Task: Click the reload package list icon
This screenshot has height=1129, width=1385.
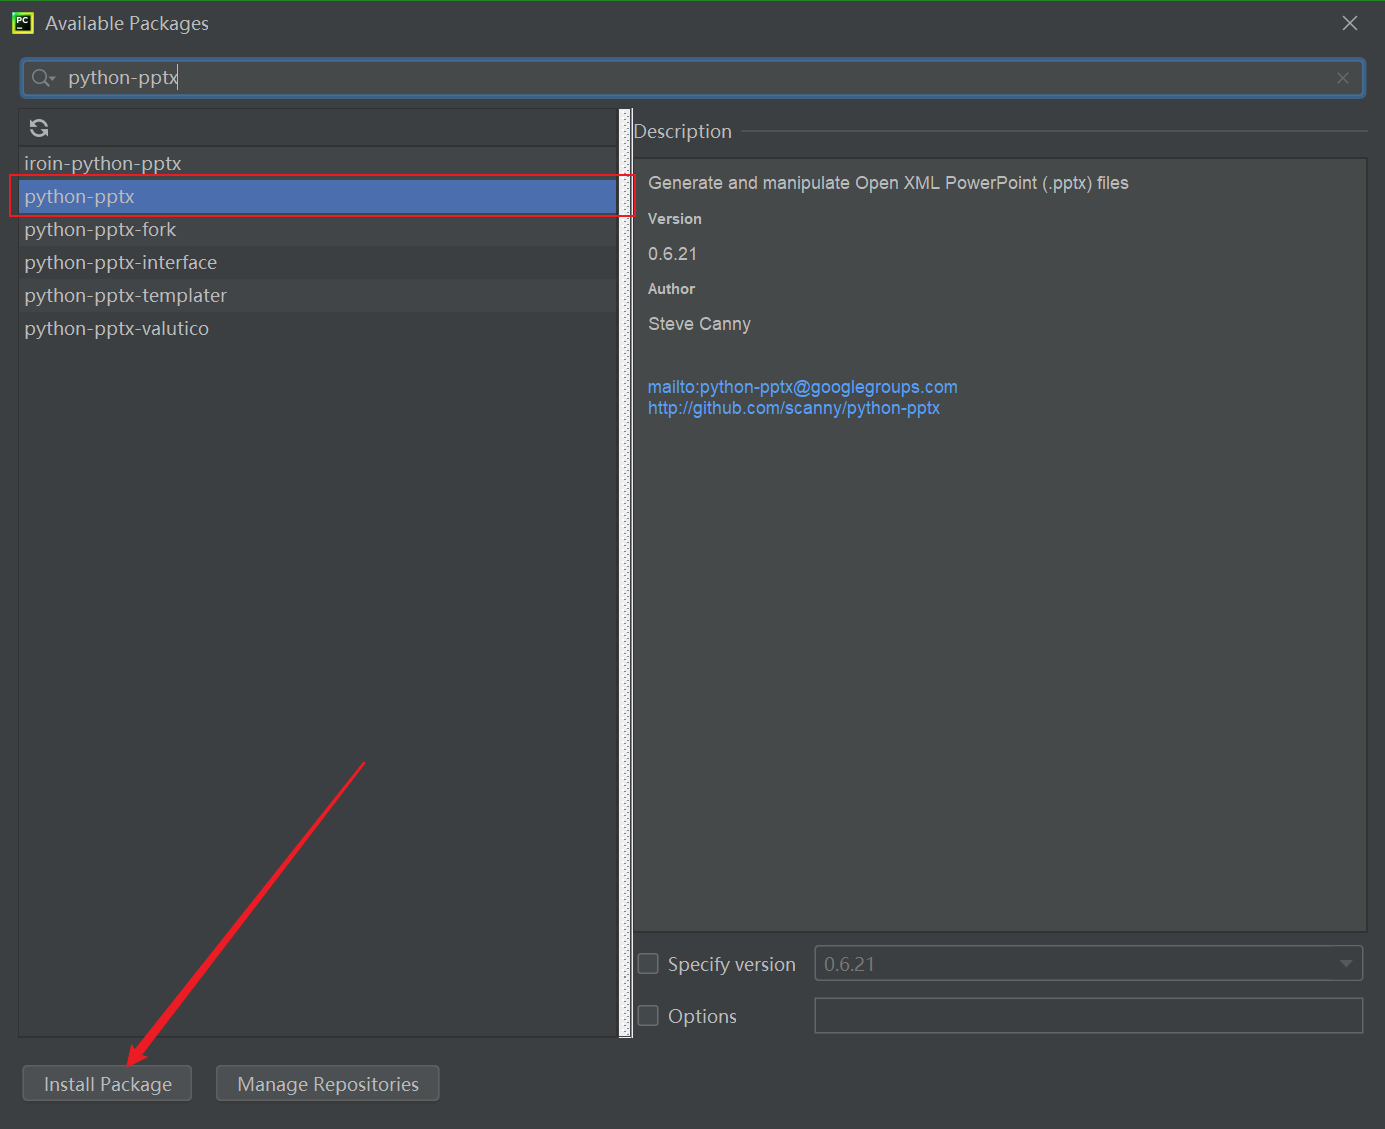Action: (x=39, y=128)
